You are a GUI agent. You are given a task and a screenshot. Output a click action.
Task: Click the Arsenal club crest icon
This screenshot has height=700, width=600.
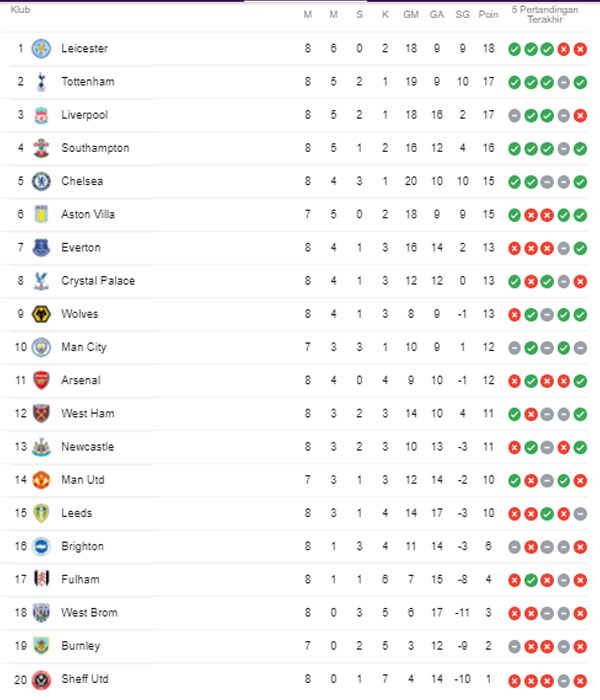(x=41, y=380)
